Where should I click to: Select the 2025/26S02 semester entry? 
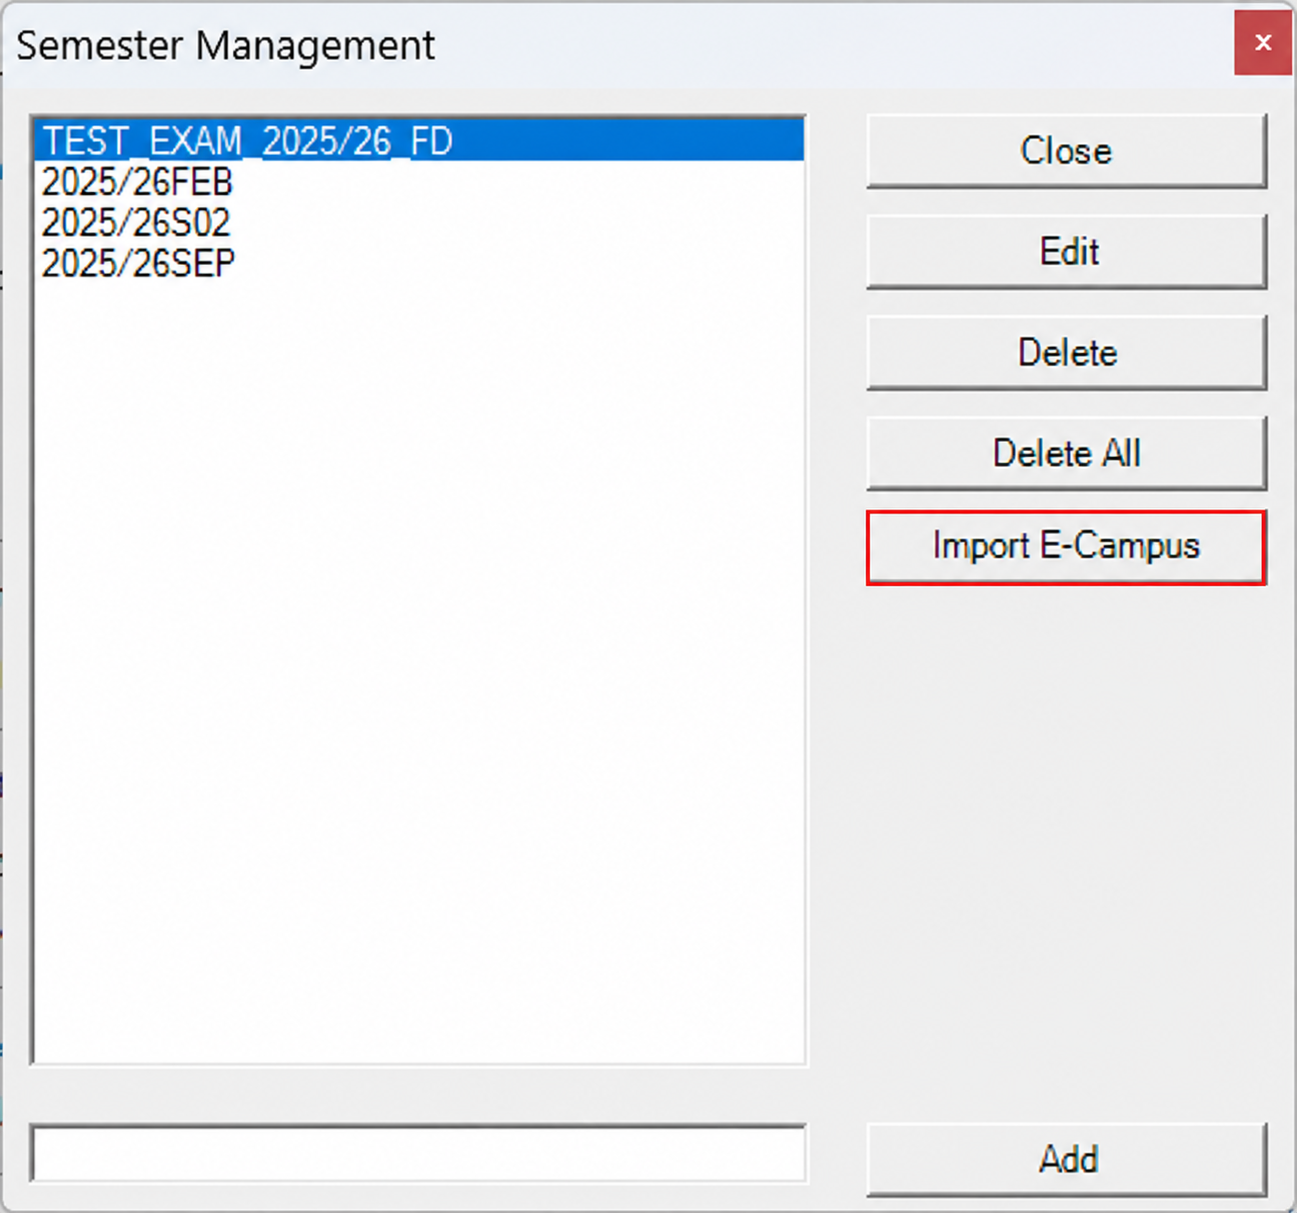(419, 222)
